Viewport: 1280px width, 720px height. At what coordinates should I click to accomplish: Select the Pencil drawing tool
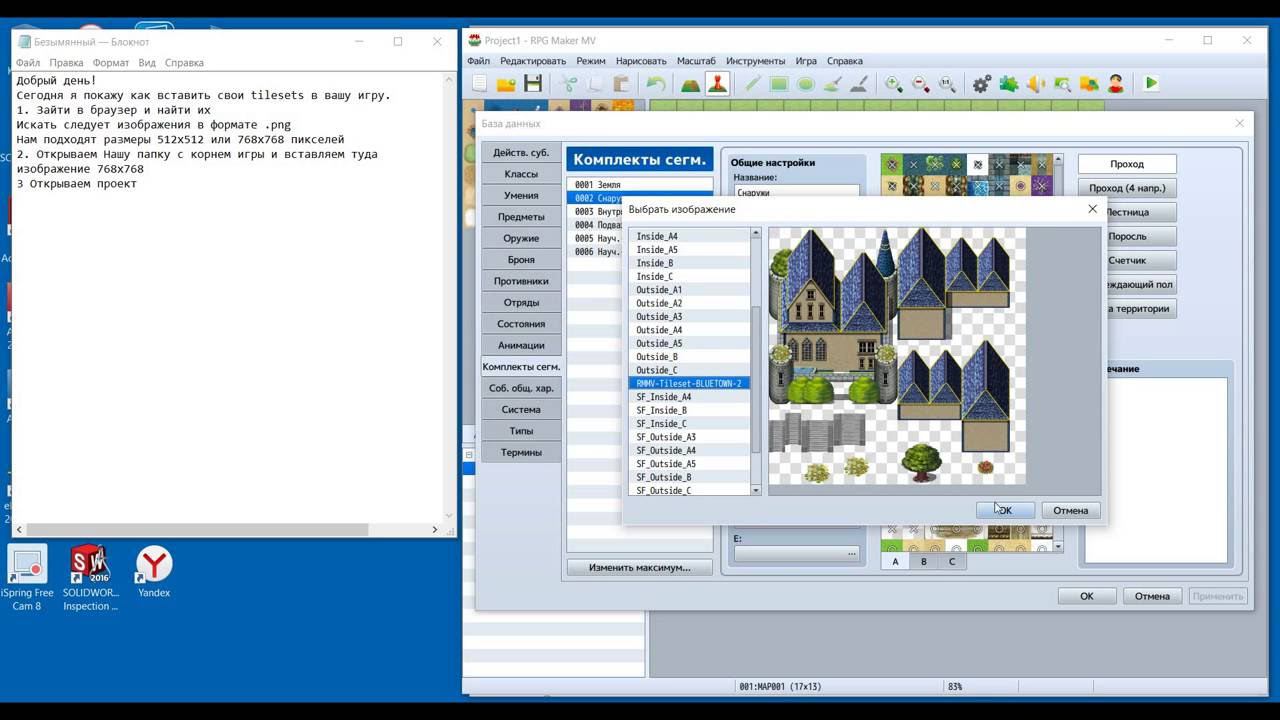752,84
